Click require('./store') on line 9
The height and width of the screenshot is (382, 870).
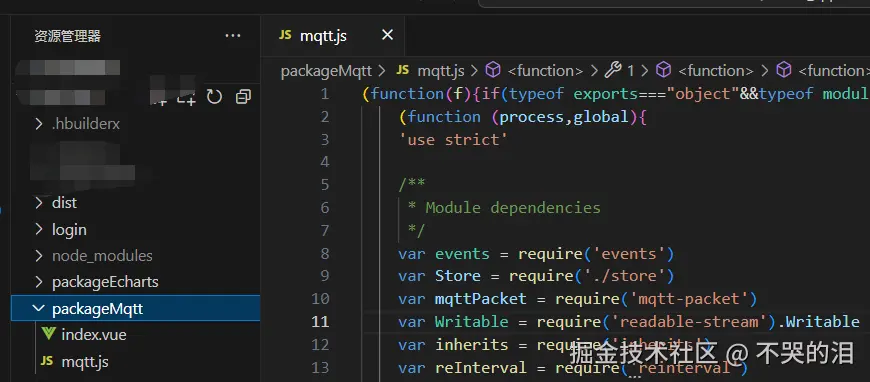point(591,276)
